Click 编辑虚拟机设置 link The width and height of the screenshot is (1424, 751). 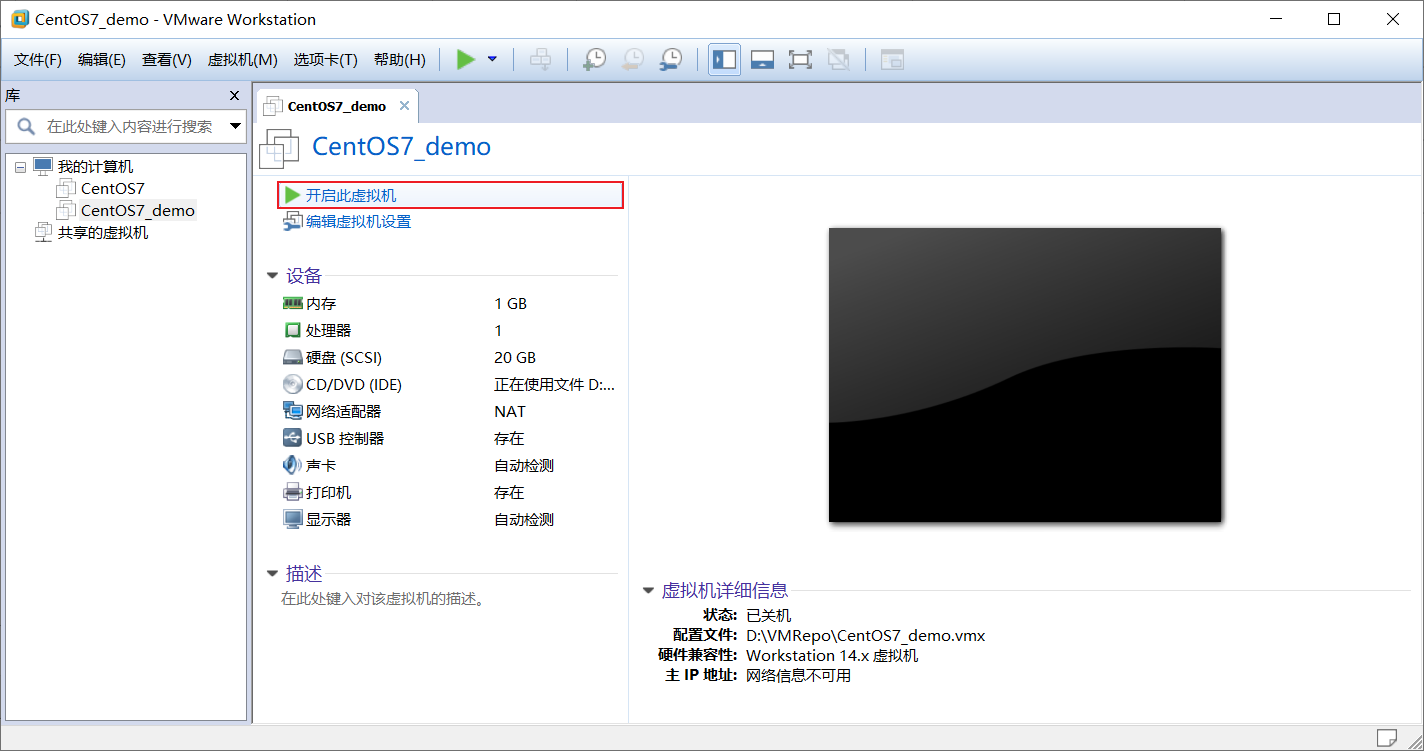(x=358, y=222)
